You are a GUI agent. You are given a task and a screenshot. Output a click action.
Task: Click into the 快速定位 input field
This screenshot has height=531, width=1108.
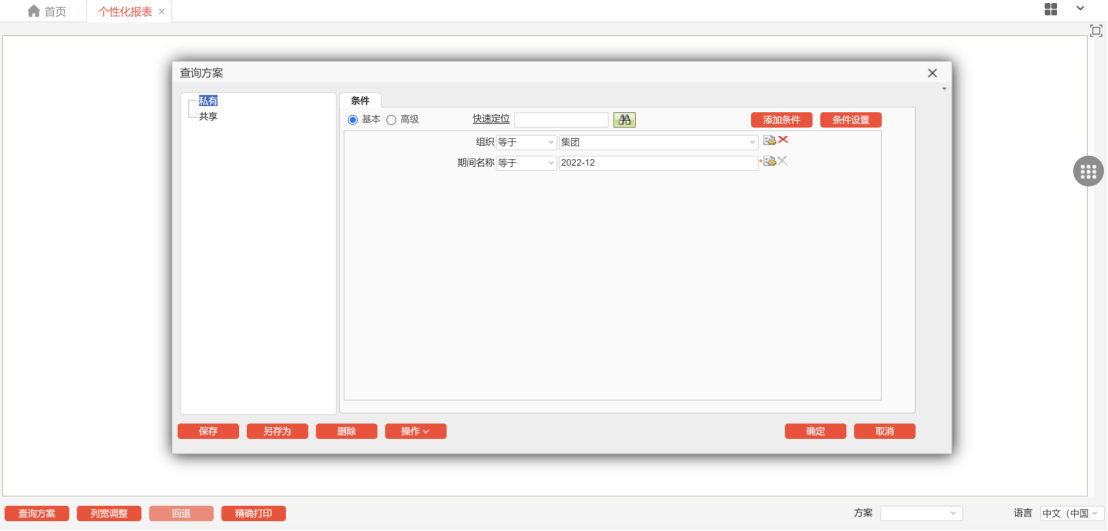tap(561, 120)
